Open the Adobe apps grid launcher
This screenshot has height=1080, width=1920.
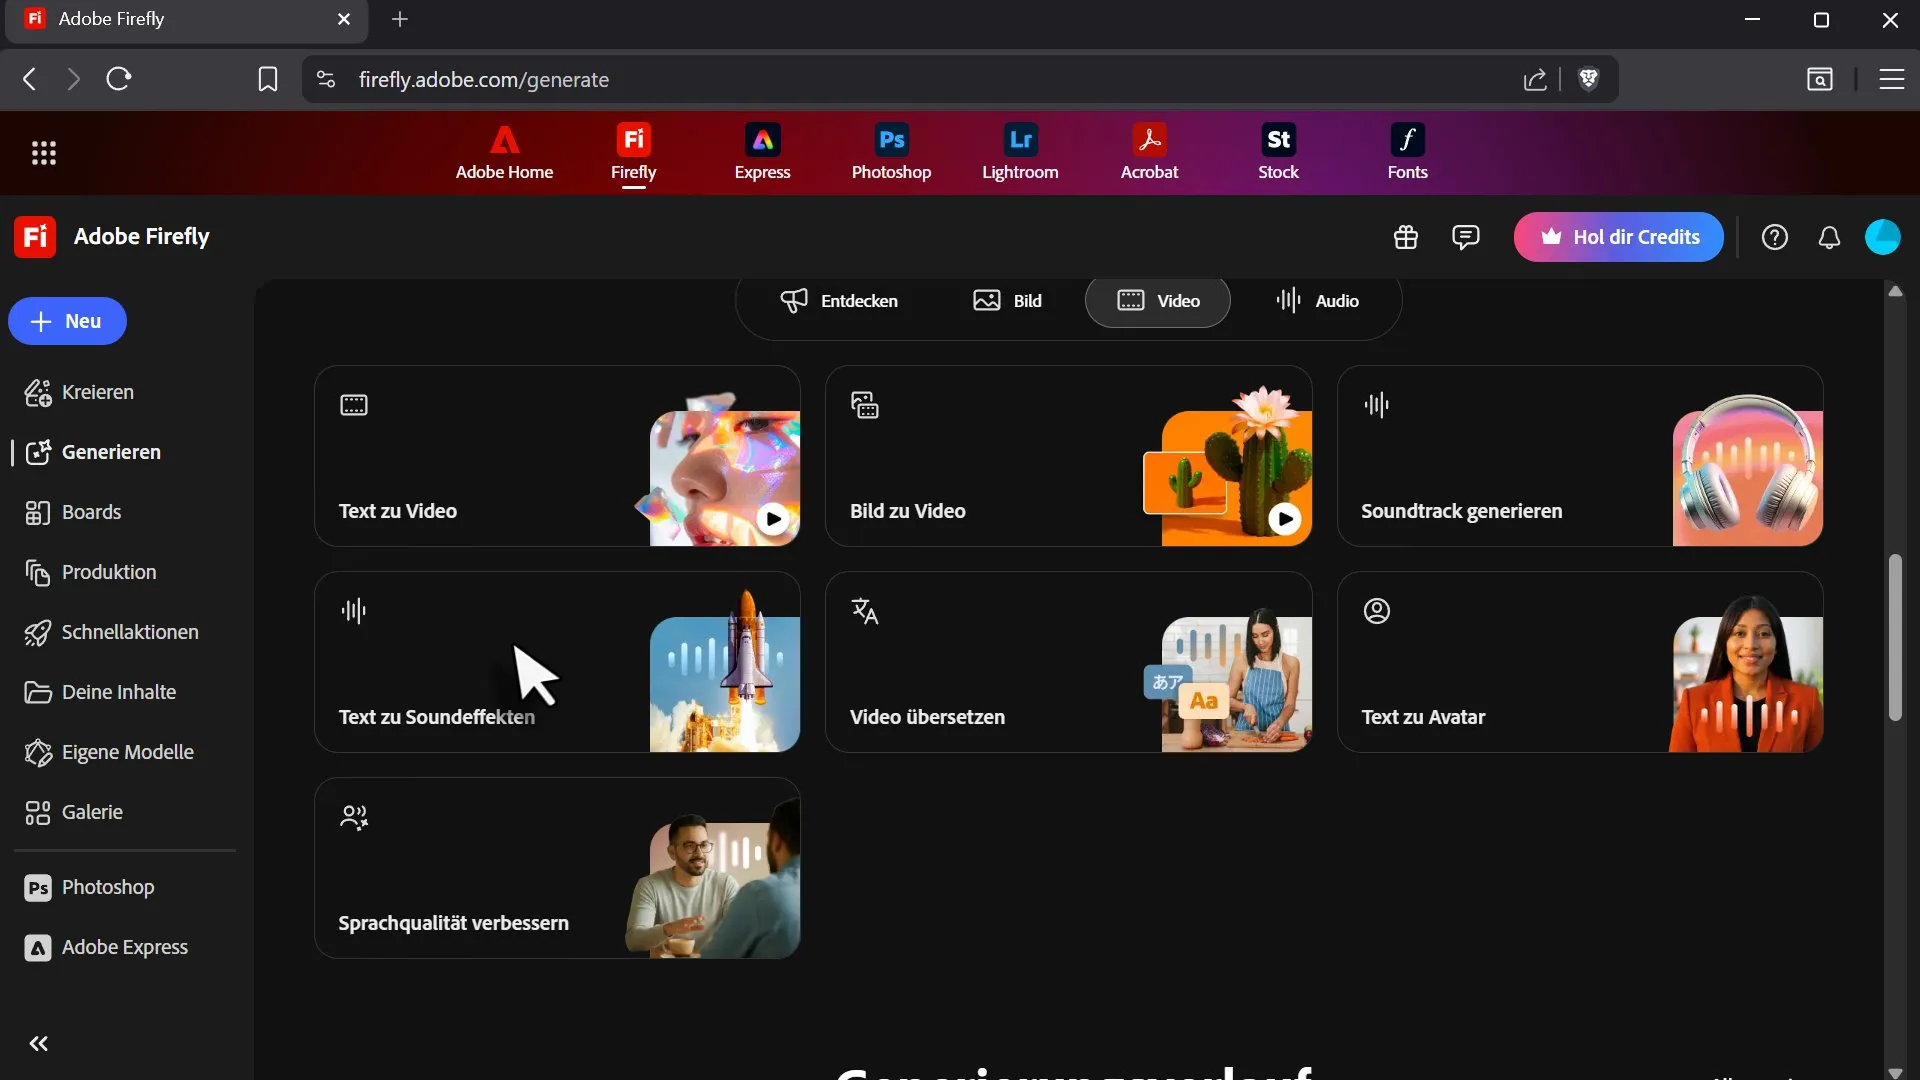[43, 153]
